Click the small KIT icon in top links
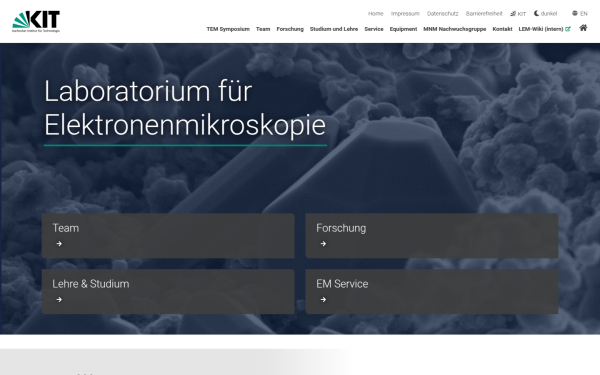 coord(513,14)
